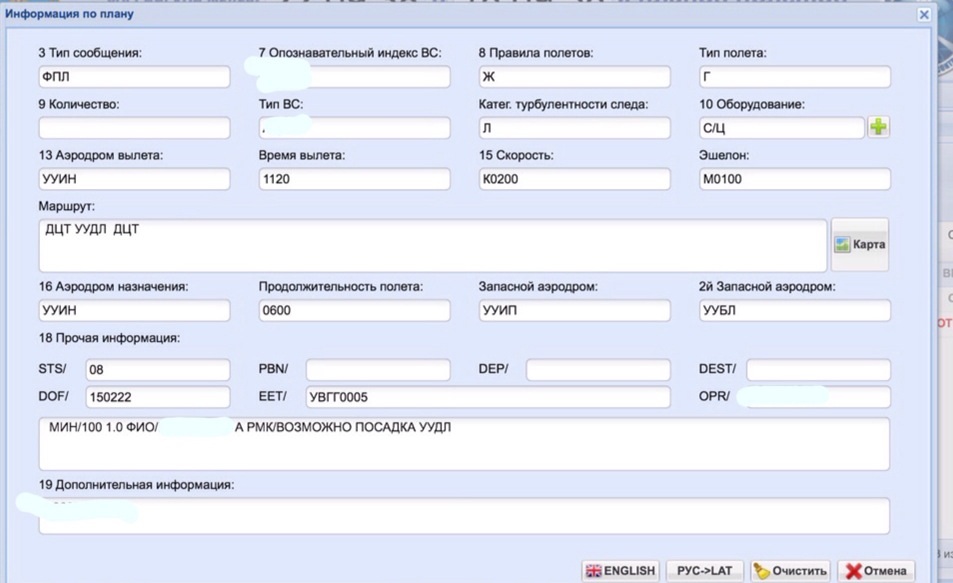The width and height of the screenshot is (953, 583).
Task: Click the green plus icon next to Оборудование
Action: click(878, 127)
